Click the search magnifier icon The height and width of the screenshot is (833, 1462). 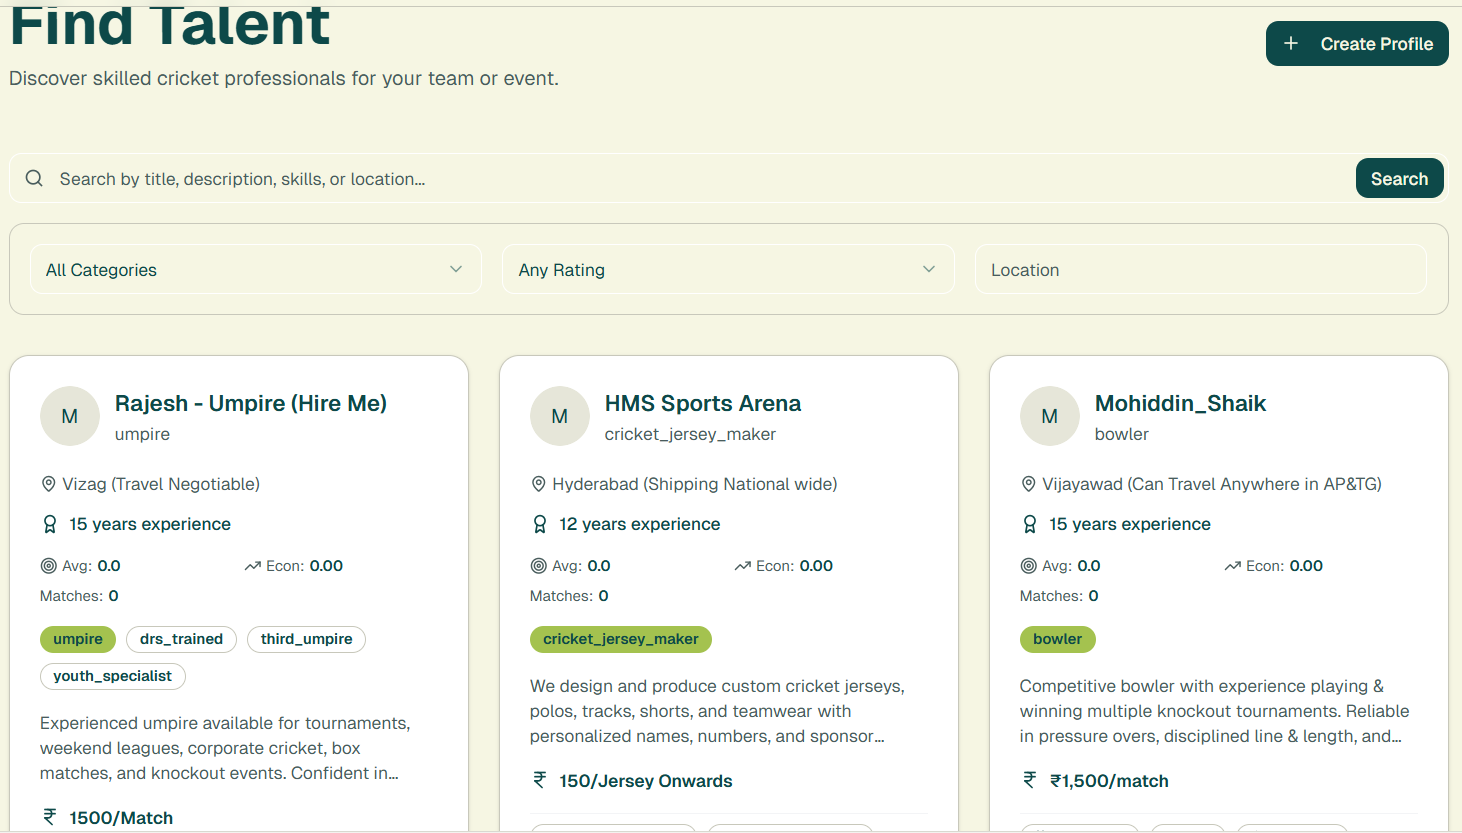33,177
